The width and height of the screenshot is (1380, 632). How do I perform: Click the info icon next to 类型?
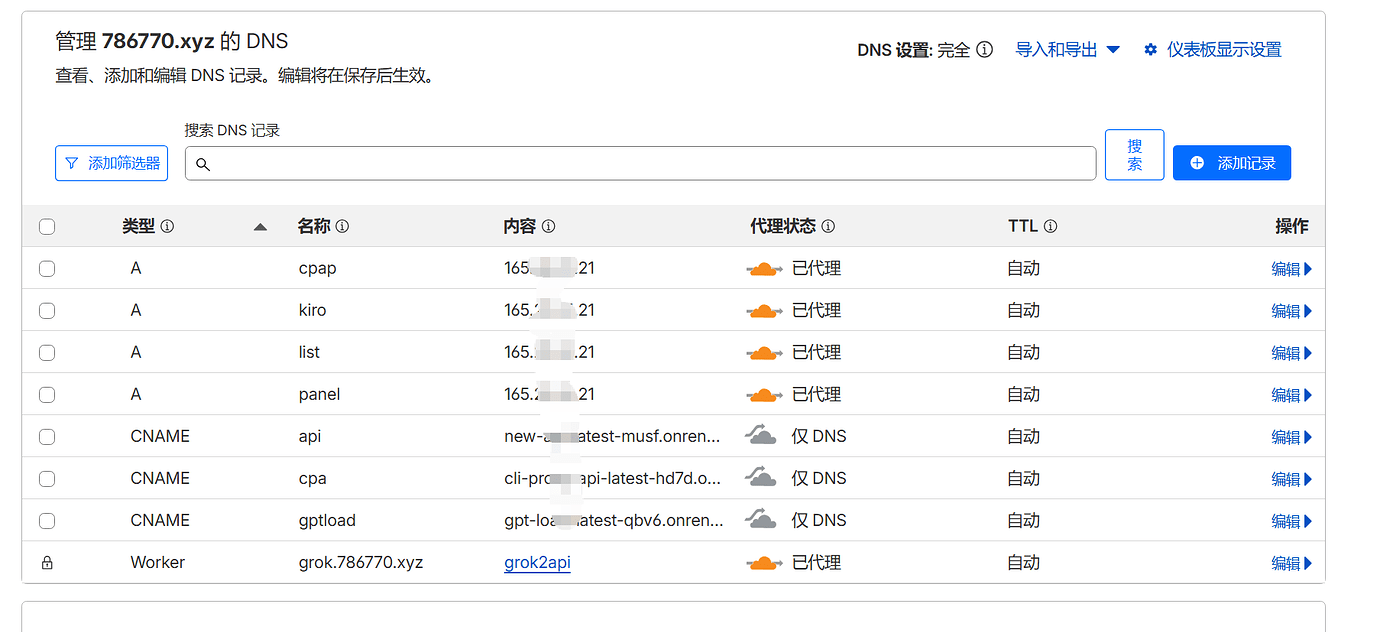[167, 227]
